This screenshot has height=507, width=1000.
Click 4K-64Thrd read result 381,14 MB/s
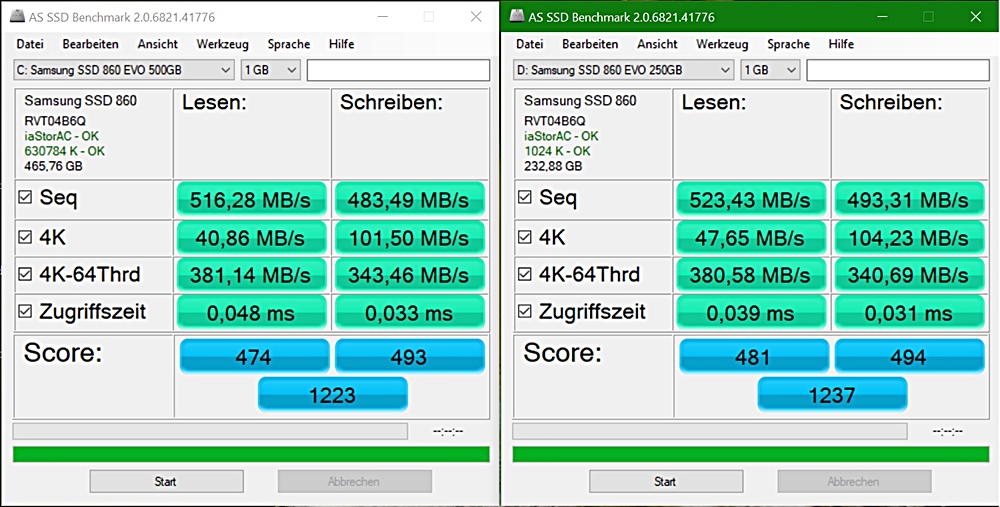pyautogui.click(x=251, y=275)
